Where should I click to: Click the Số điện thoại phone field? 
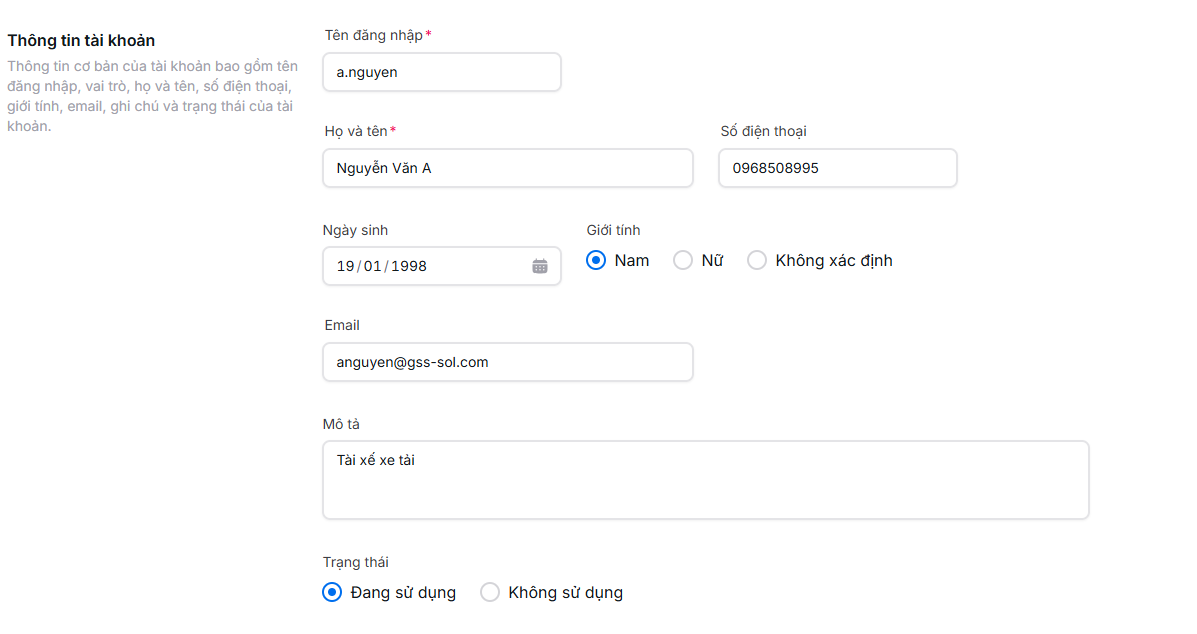(x=837, y=168)
